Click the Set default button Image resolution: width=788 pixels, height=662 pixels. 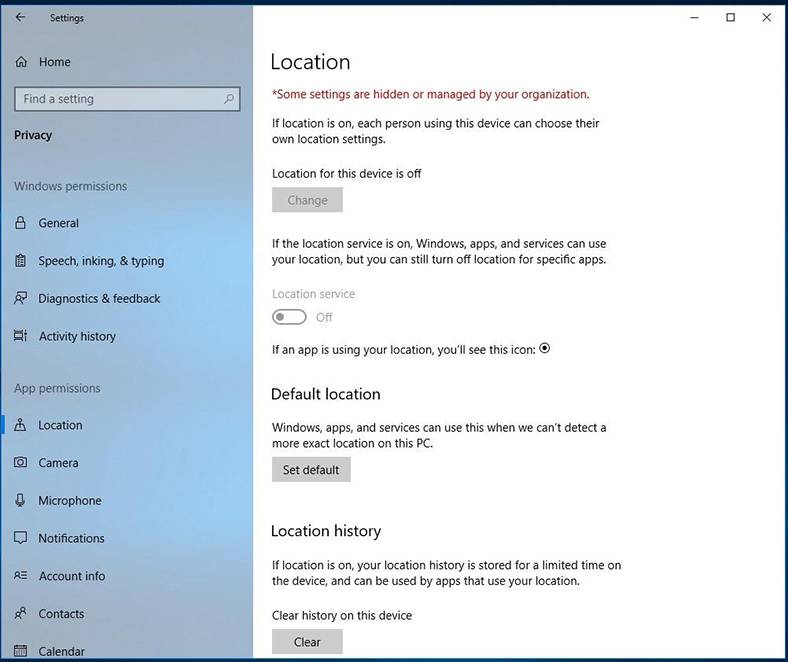point(311,469)
